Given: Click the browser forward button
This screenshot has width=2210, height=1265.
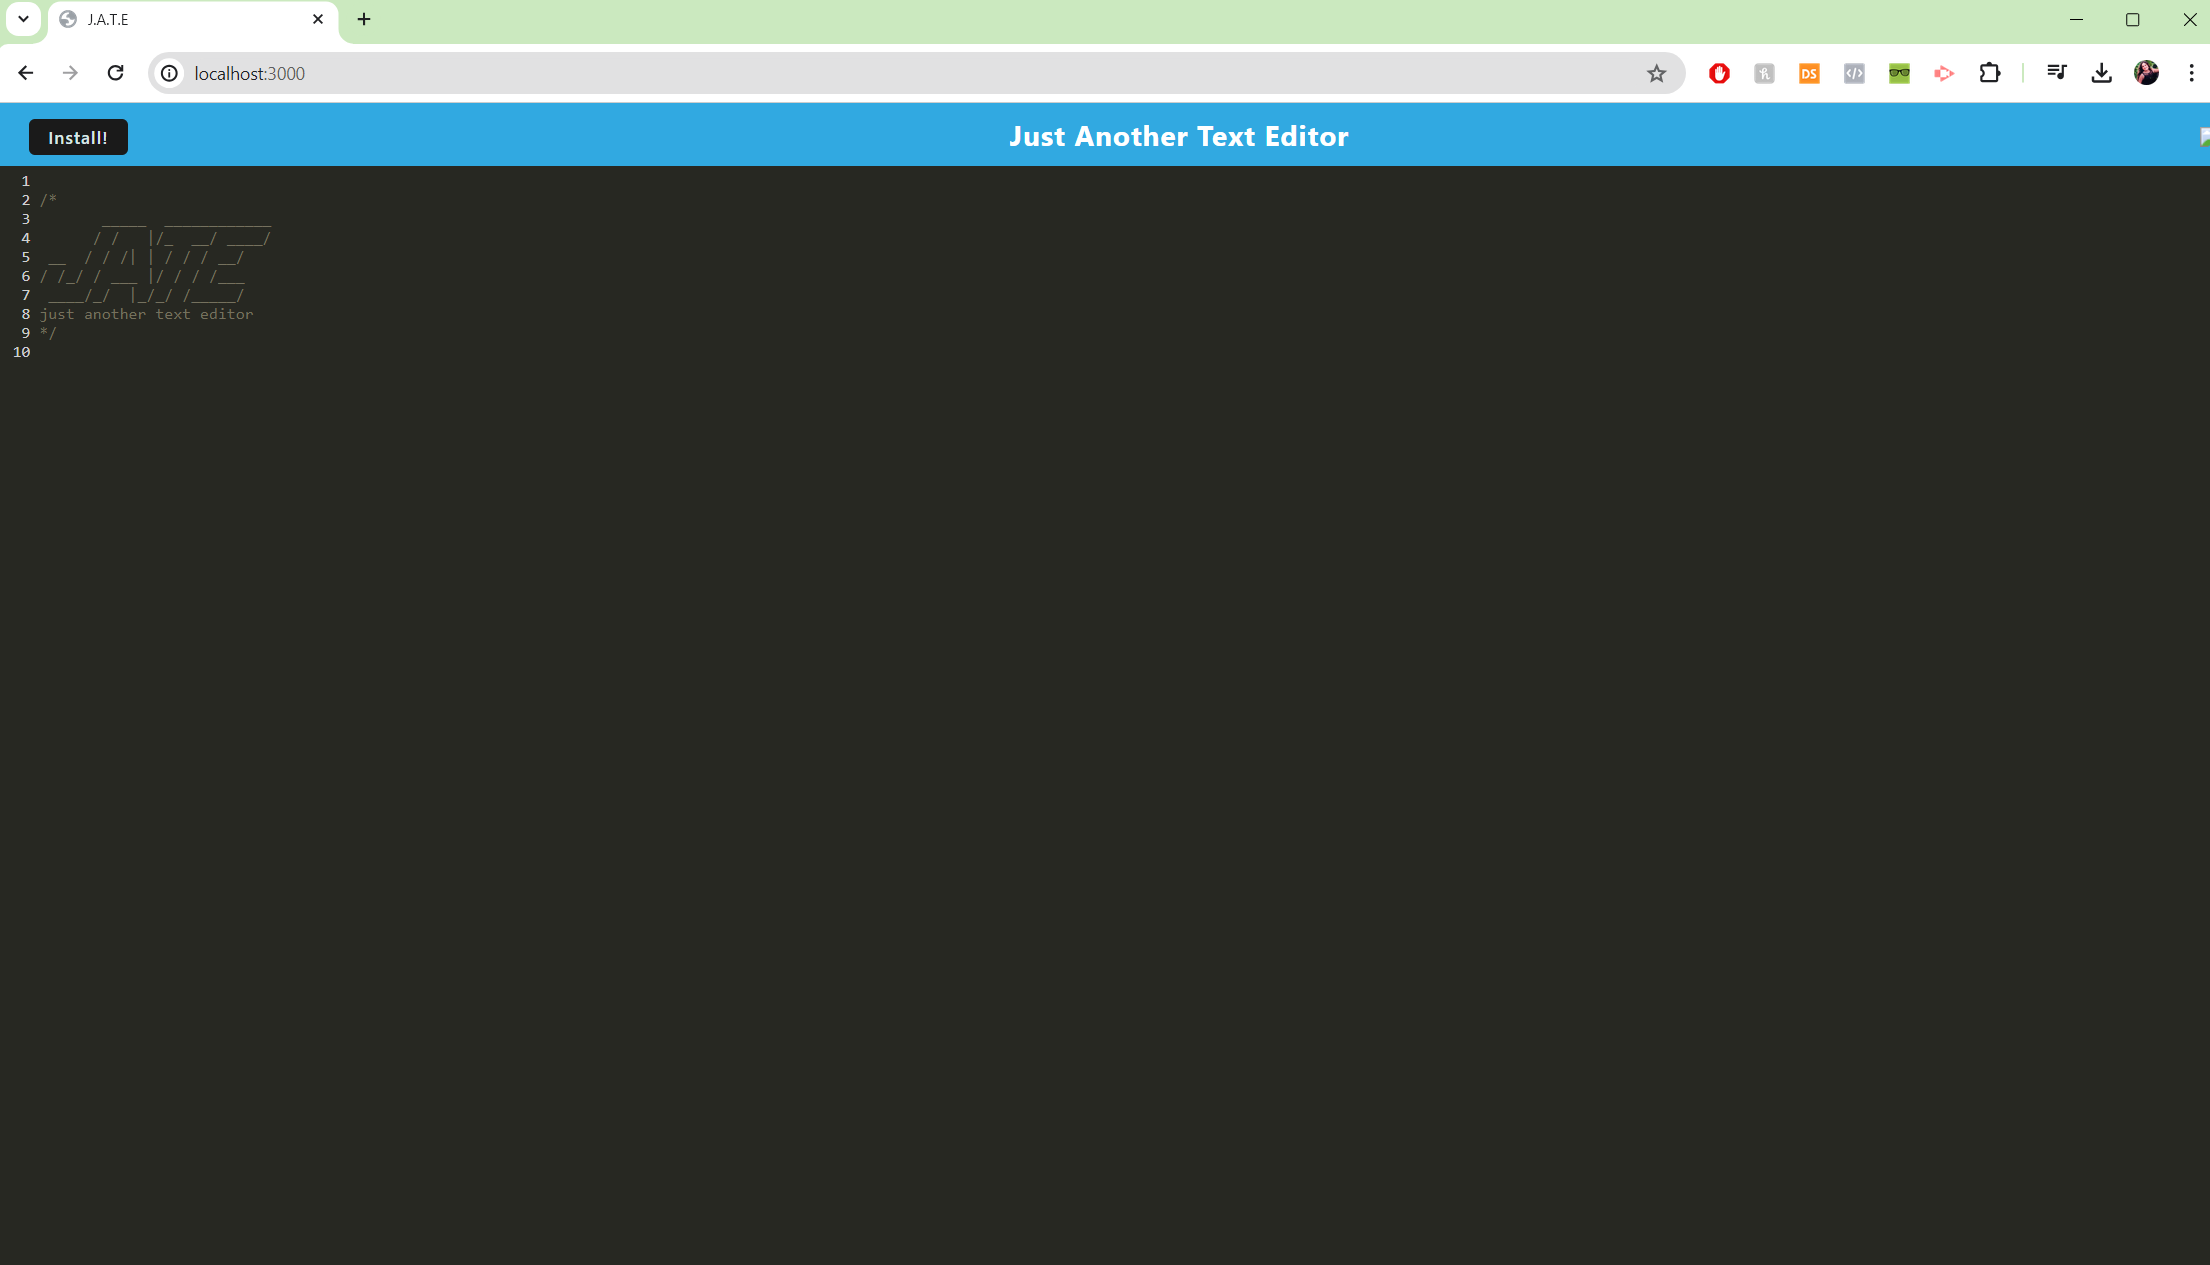Looking at the screenshot, I should [70, 73].
